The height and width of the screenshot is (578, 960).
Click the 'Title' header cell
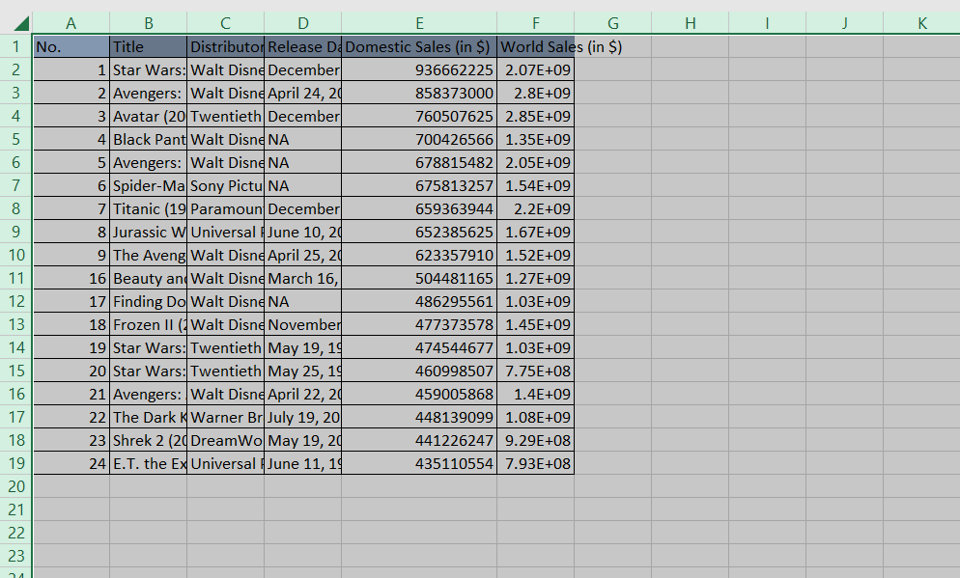coord(148,47)
